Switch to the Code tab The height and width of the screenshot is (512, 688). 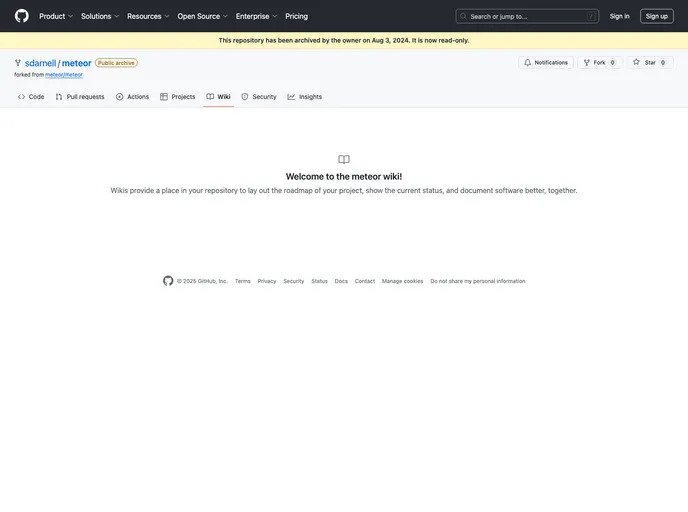point(31,97)
